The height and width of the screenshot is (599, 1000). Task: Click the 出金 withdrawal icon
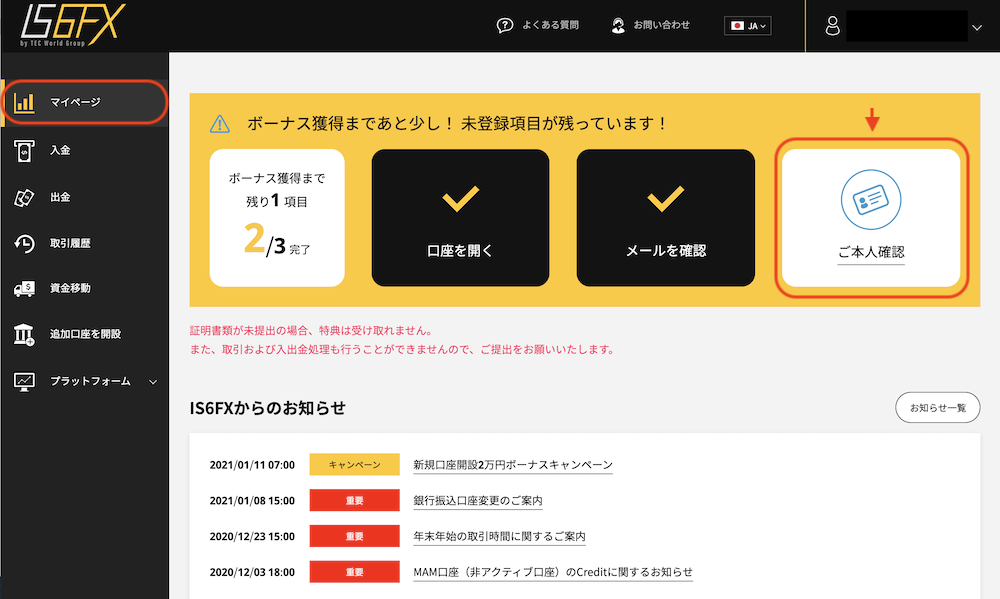24,198
